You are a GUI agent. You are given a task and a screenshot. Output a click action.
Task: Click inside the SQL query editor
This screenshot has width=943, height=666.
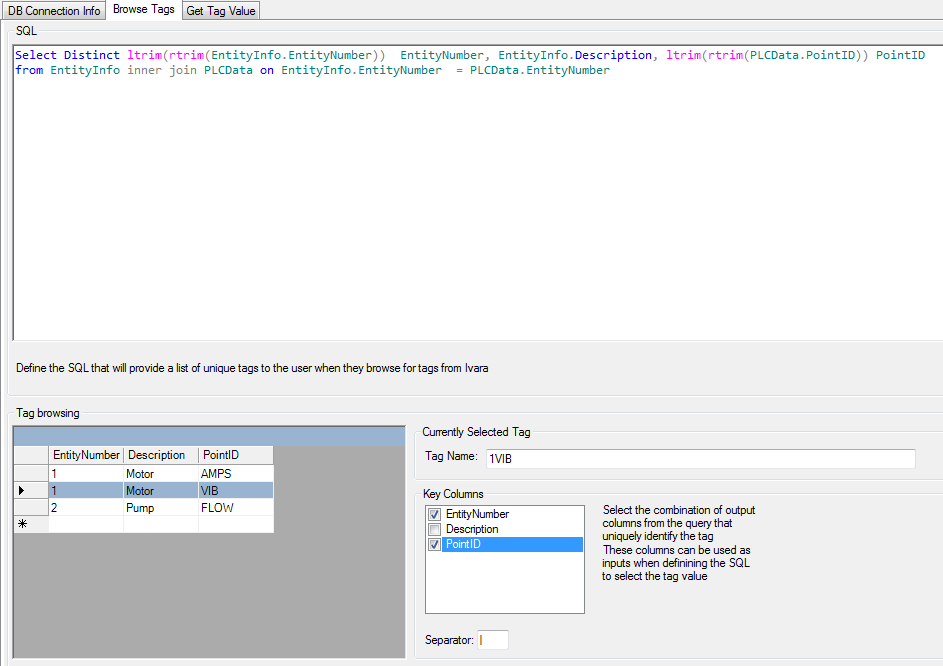click(476, 200)
